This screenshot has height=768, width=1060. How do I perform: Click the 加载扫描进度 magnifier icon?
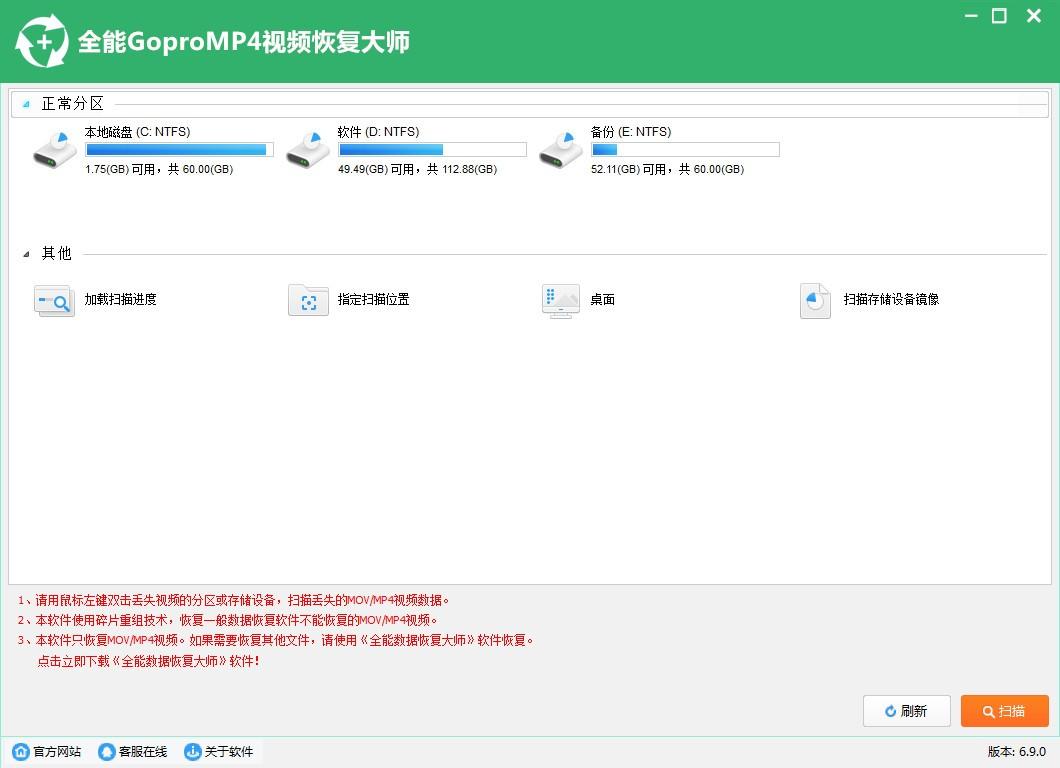tap(54, 301)
